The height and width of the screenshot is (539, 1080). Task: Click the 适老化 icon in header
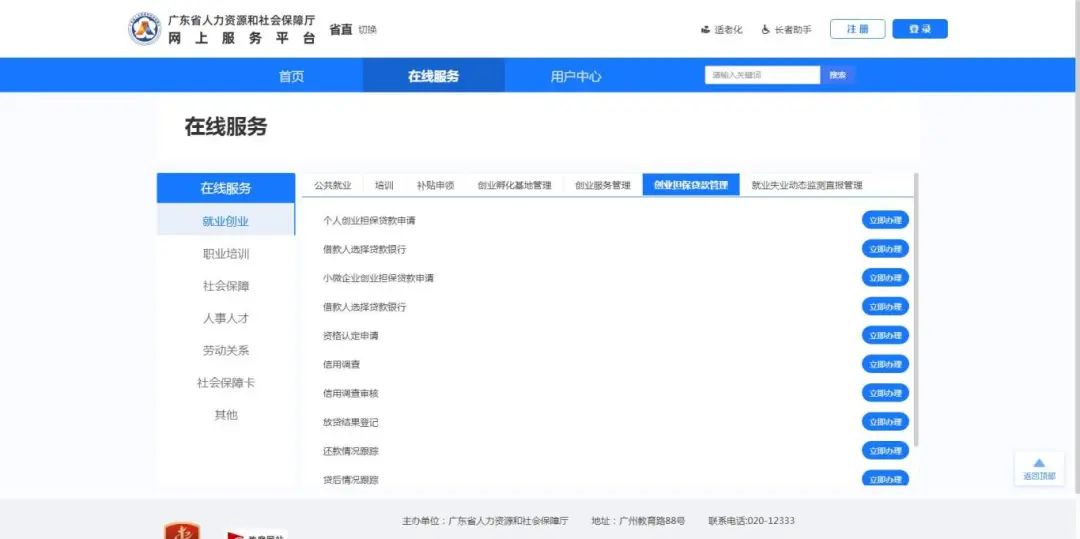pyautogui.click(x=705, y=30)
